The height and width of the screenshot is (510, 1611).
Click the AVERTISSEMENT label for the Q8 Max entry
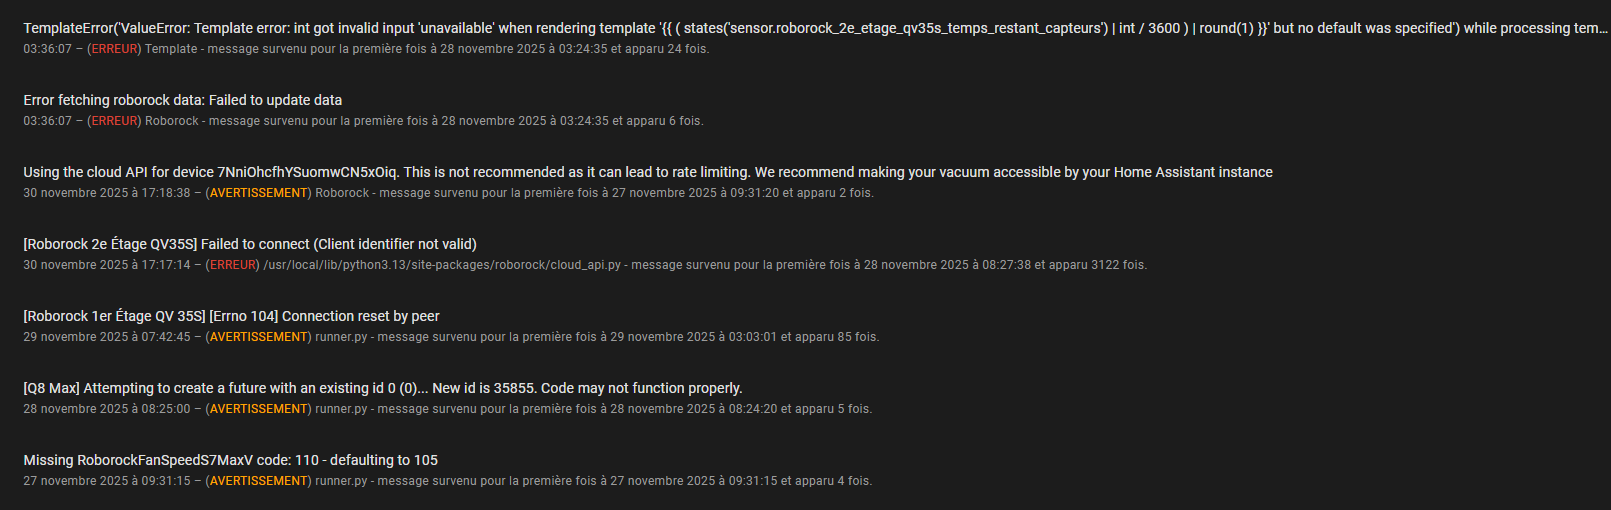(259, 409)
